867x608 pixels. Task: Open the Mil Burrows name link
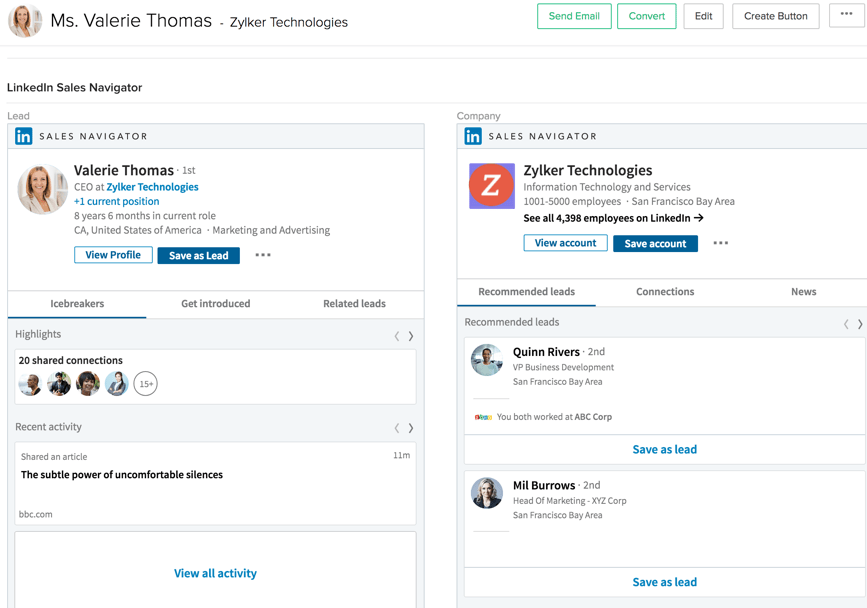pos(544,485)
